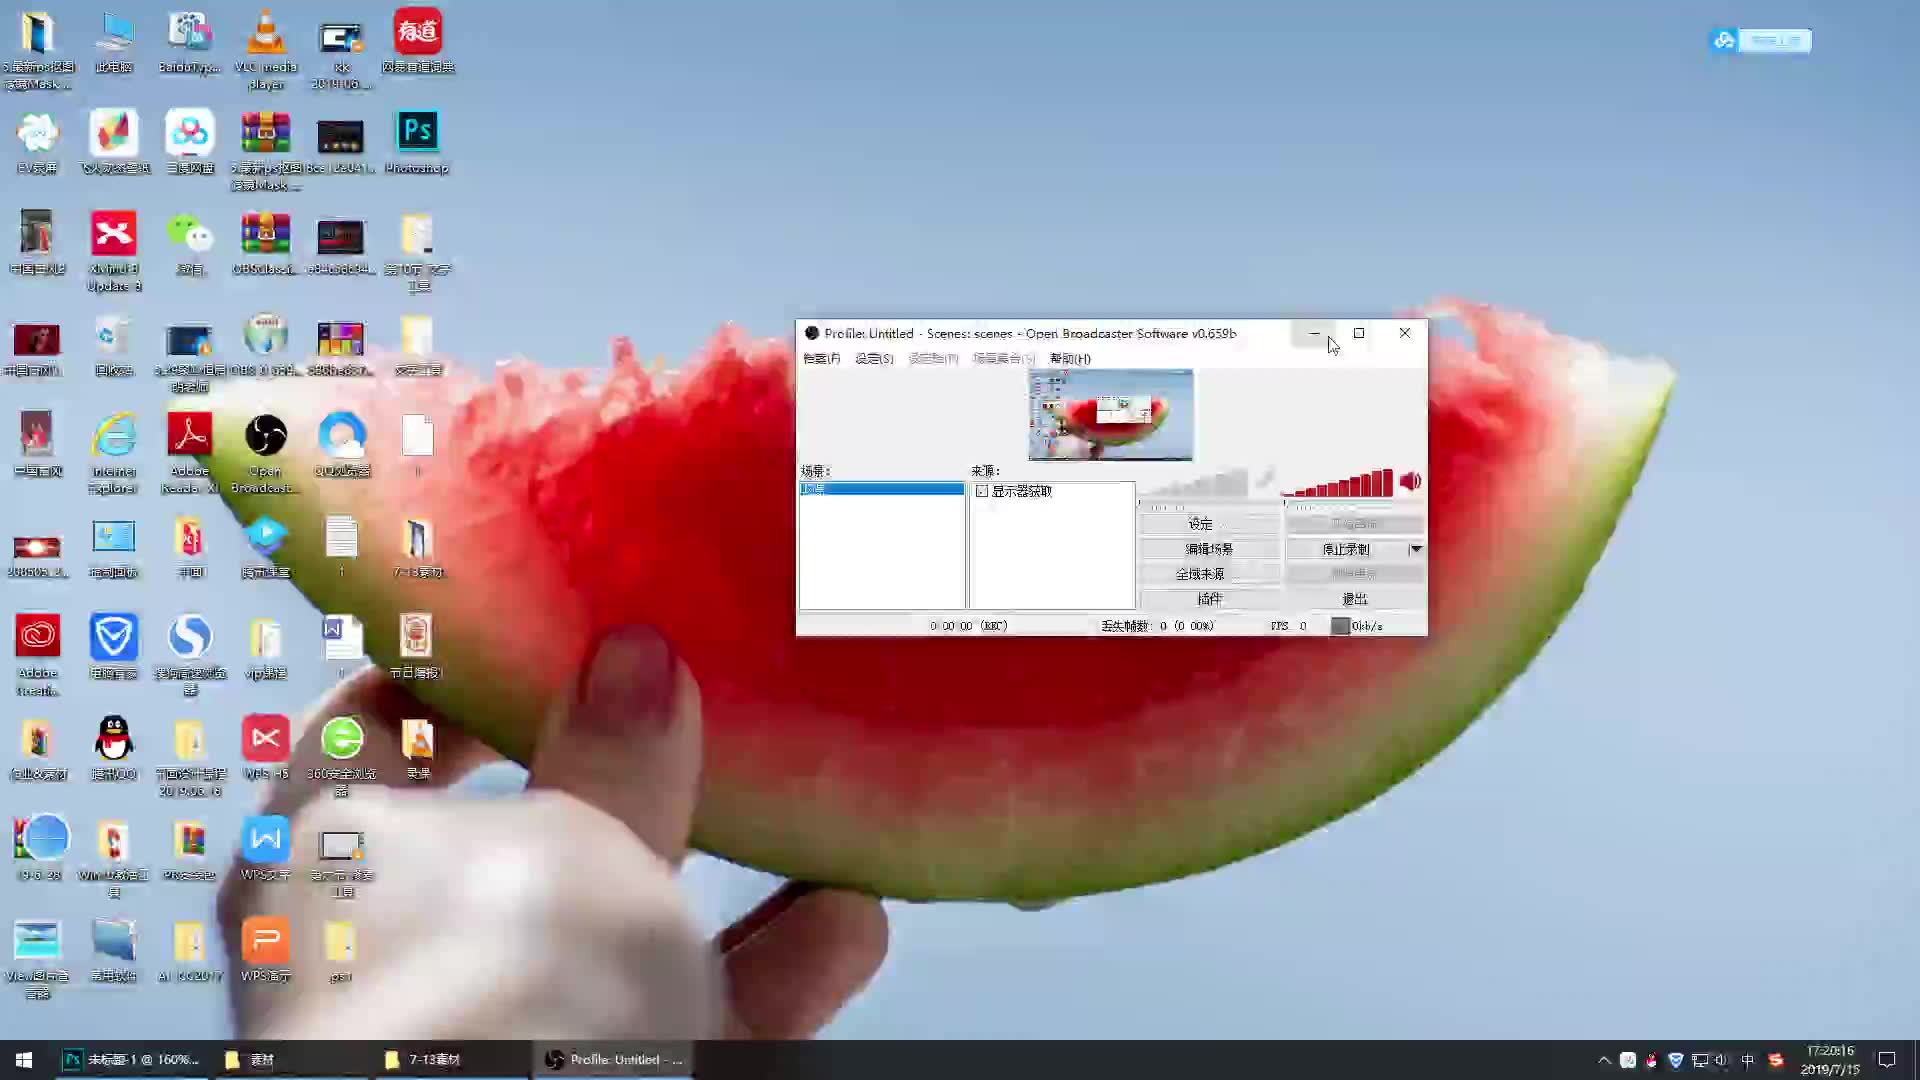Open the 帮助(H) menu in OBS
Image resolution: width=1920 pixels, height=1080 pixels.
point(1070,358)
